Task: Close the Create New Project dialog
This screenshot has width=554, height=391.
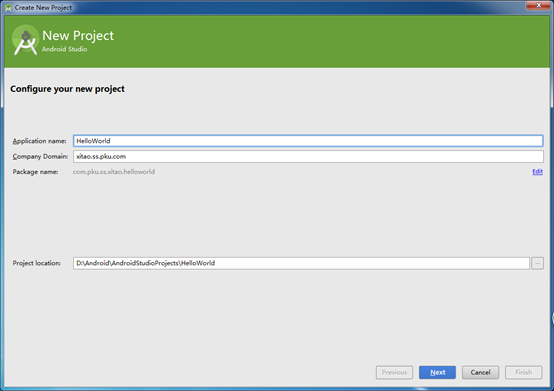Action: [538, 5]
